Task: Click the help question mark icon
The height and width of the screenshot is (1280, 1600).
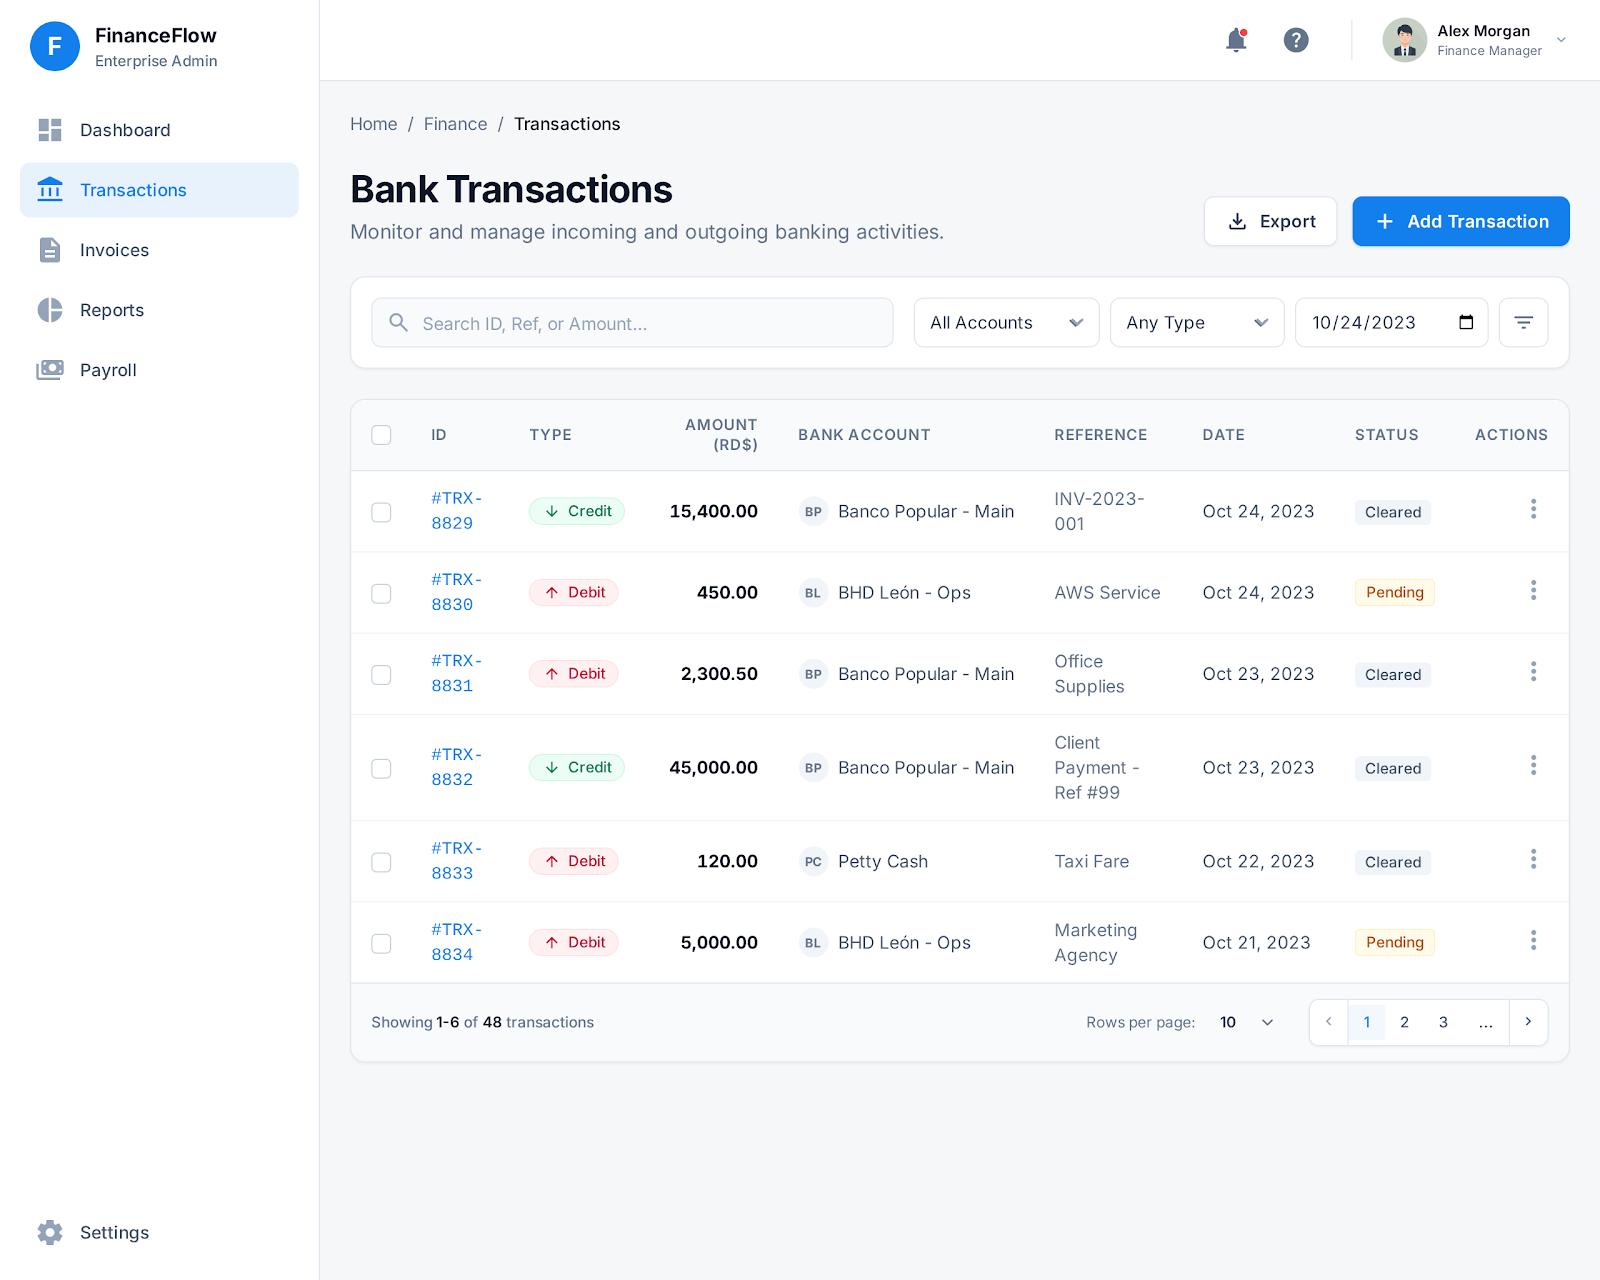Action: 1296,40
